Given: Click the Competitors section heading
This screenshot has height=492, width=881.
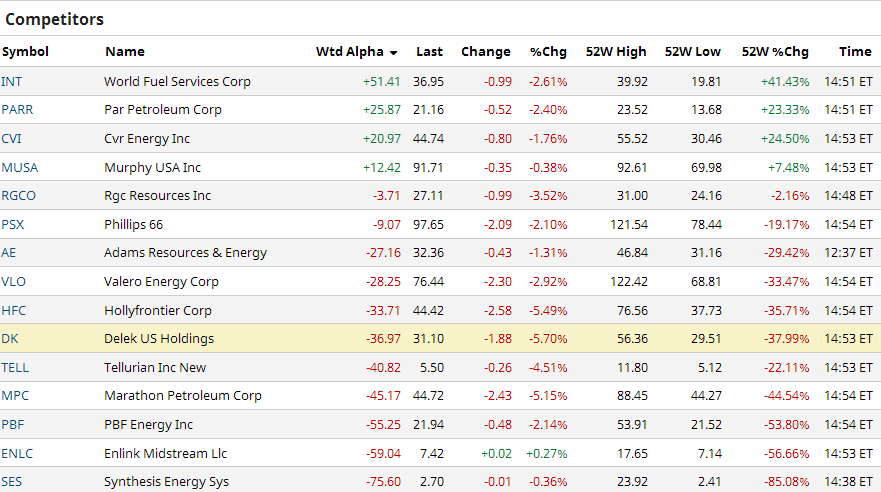Looking at the screenshot, I should point(55,20).
